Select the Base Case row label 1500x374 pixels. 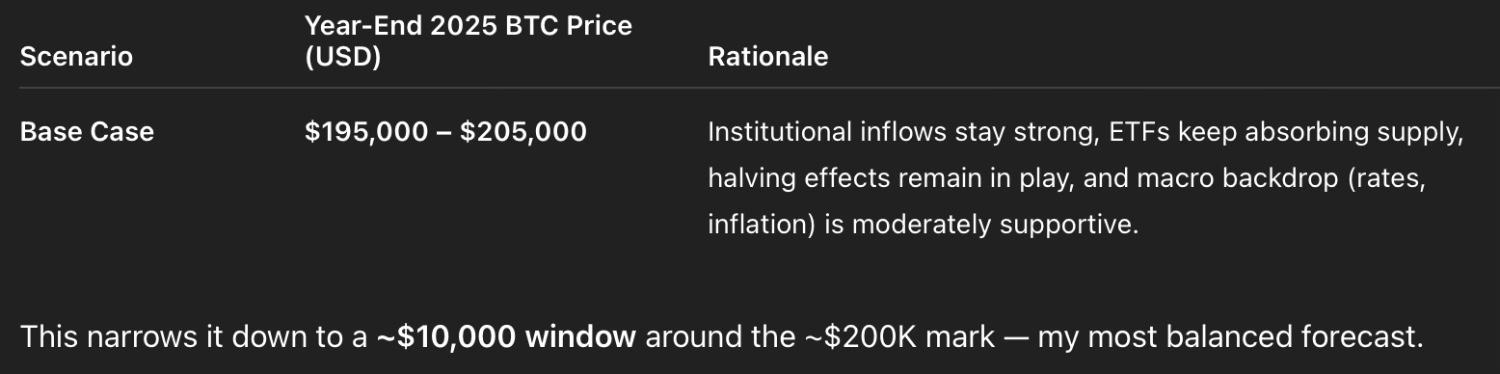tap(87, 132)
